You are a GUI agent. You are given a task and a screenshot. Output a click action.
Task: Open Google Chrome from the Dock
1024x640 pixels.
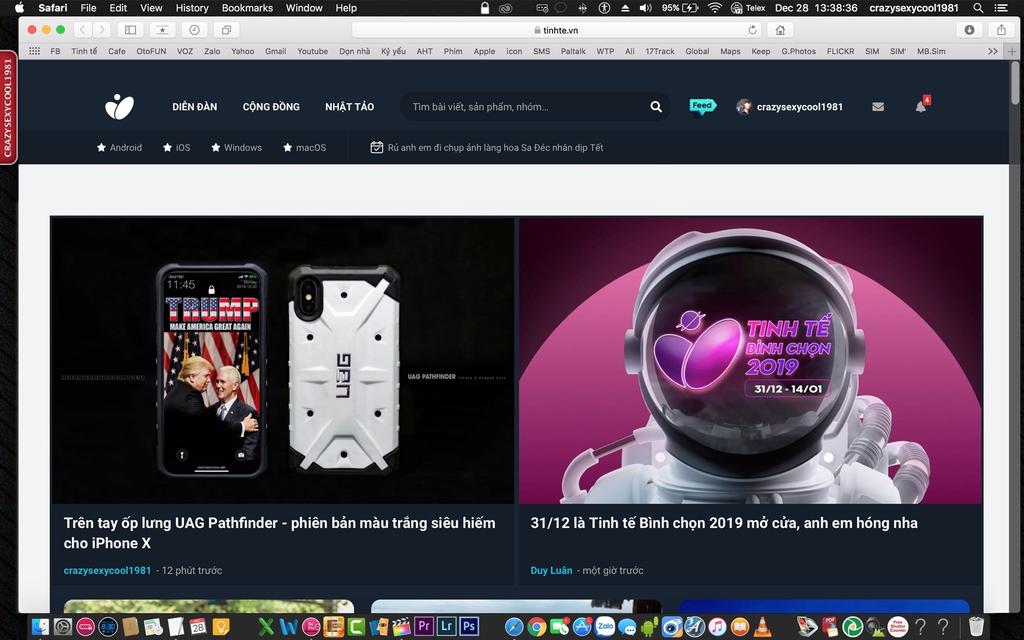[x=537, y=627]
